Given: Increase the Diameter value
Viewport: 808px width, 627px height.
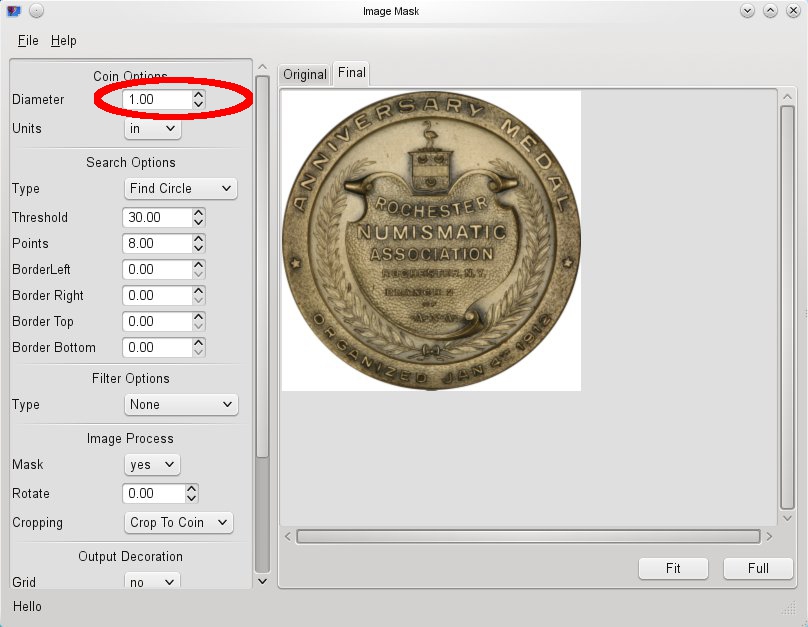Looking at the screenshot, I should [x=199, y=95].
